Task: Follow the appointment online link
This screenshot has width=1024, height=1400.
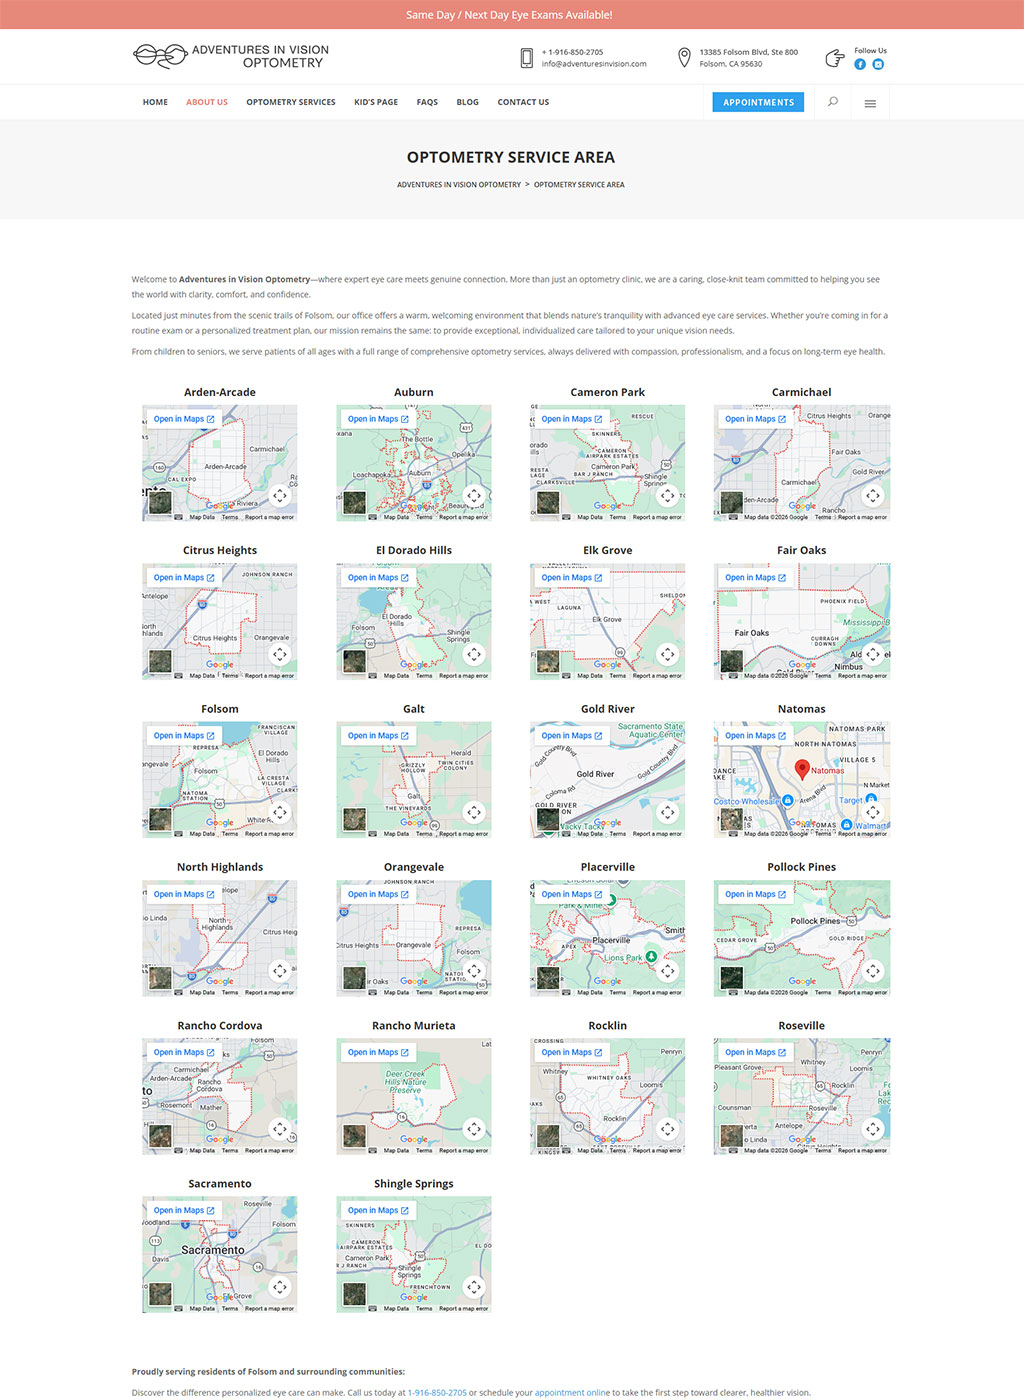Action: (x=572, y=1392)
